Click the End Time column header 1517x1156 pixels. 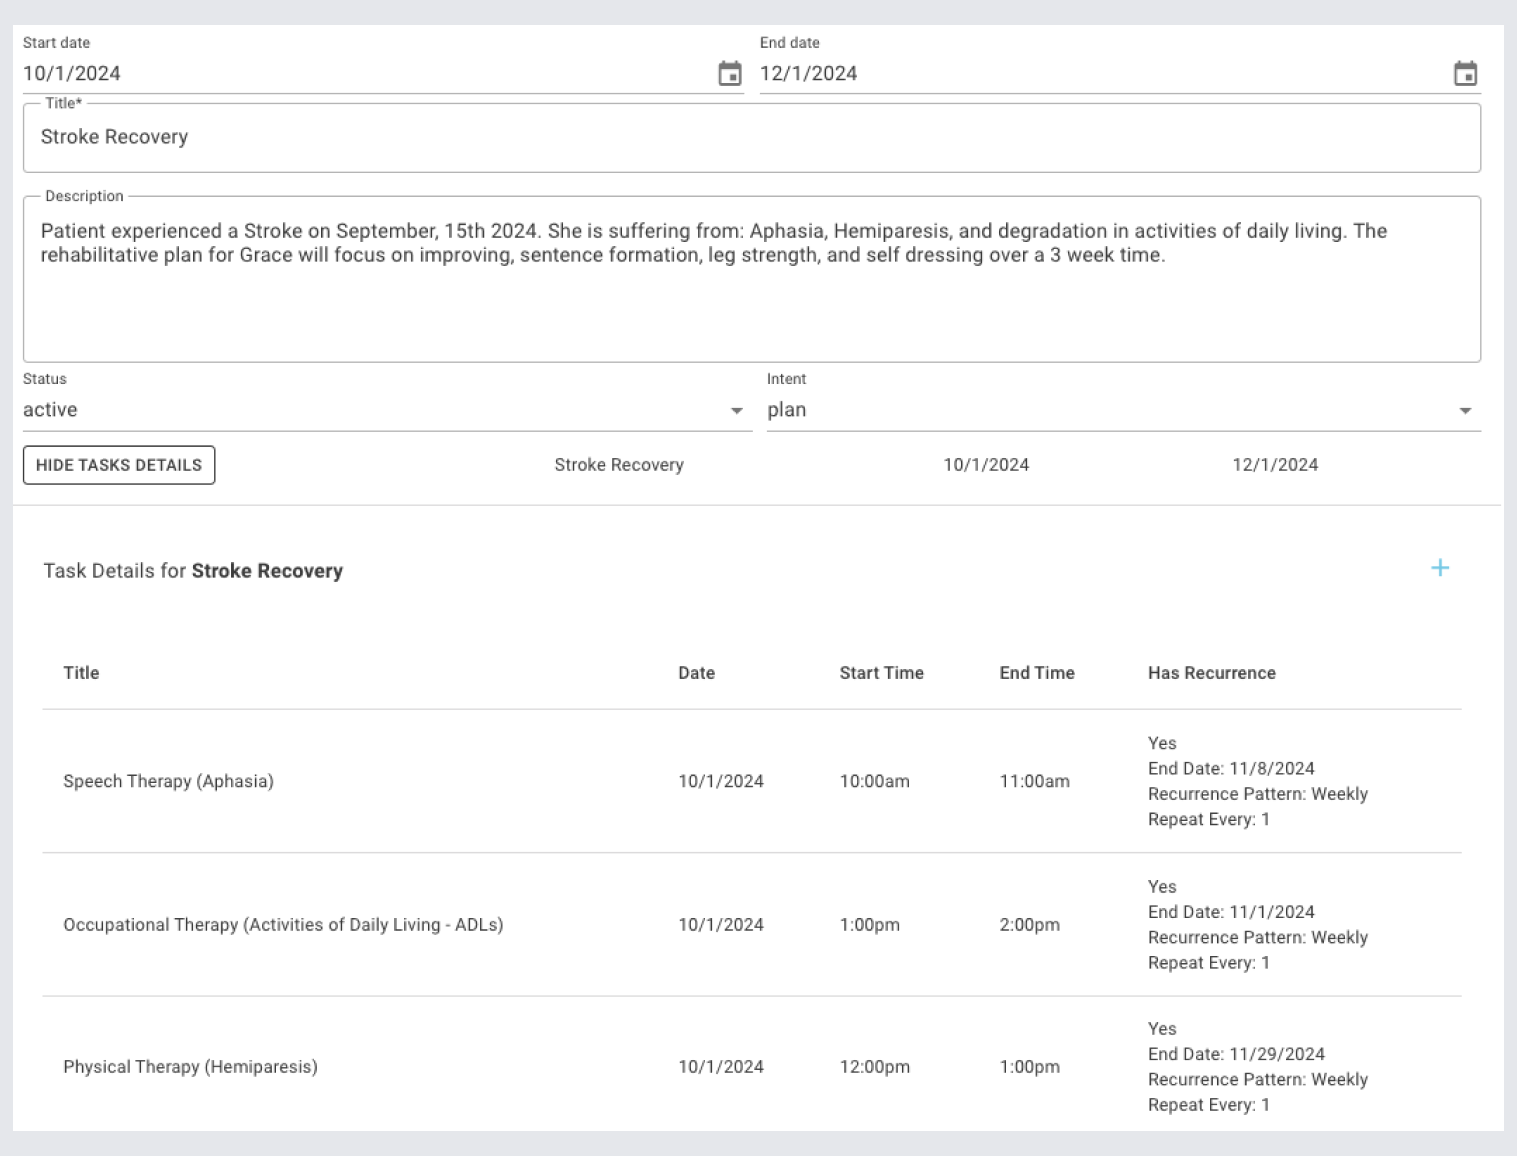pos(1036,673)
